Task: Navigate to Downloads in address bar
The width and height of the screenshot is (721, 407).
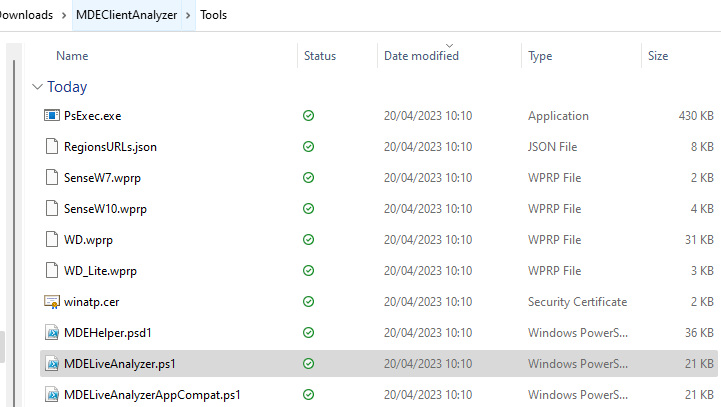Action: (x=25, y=15)
